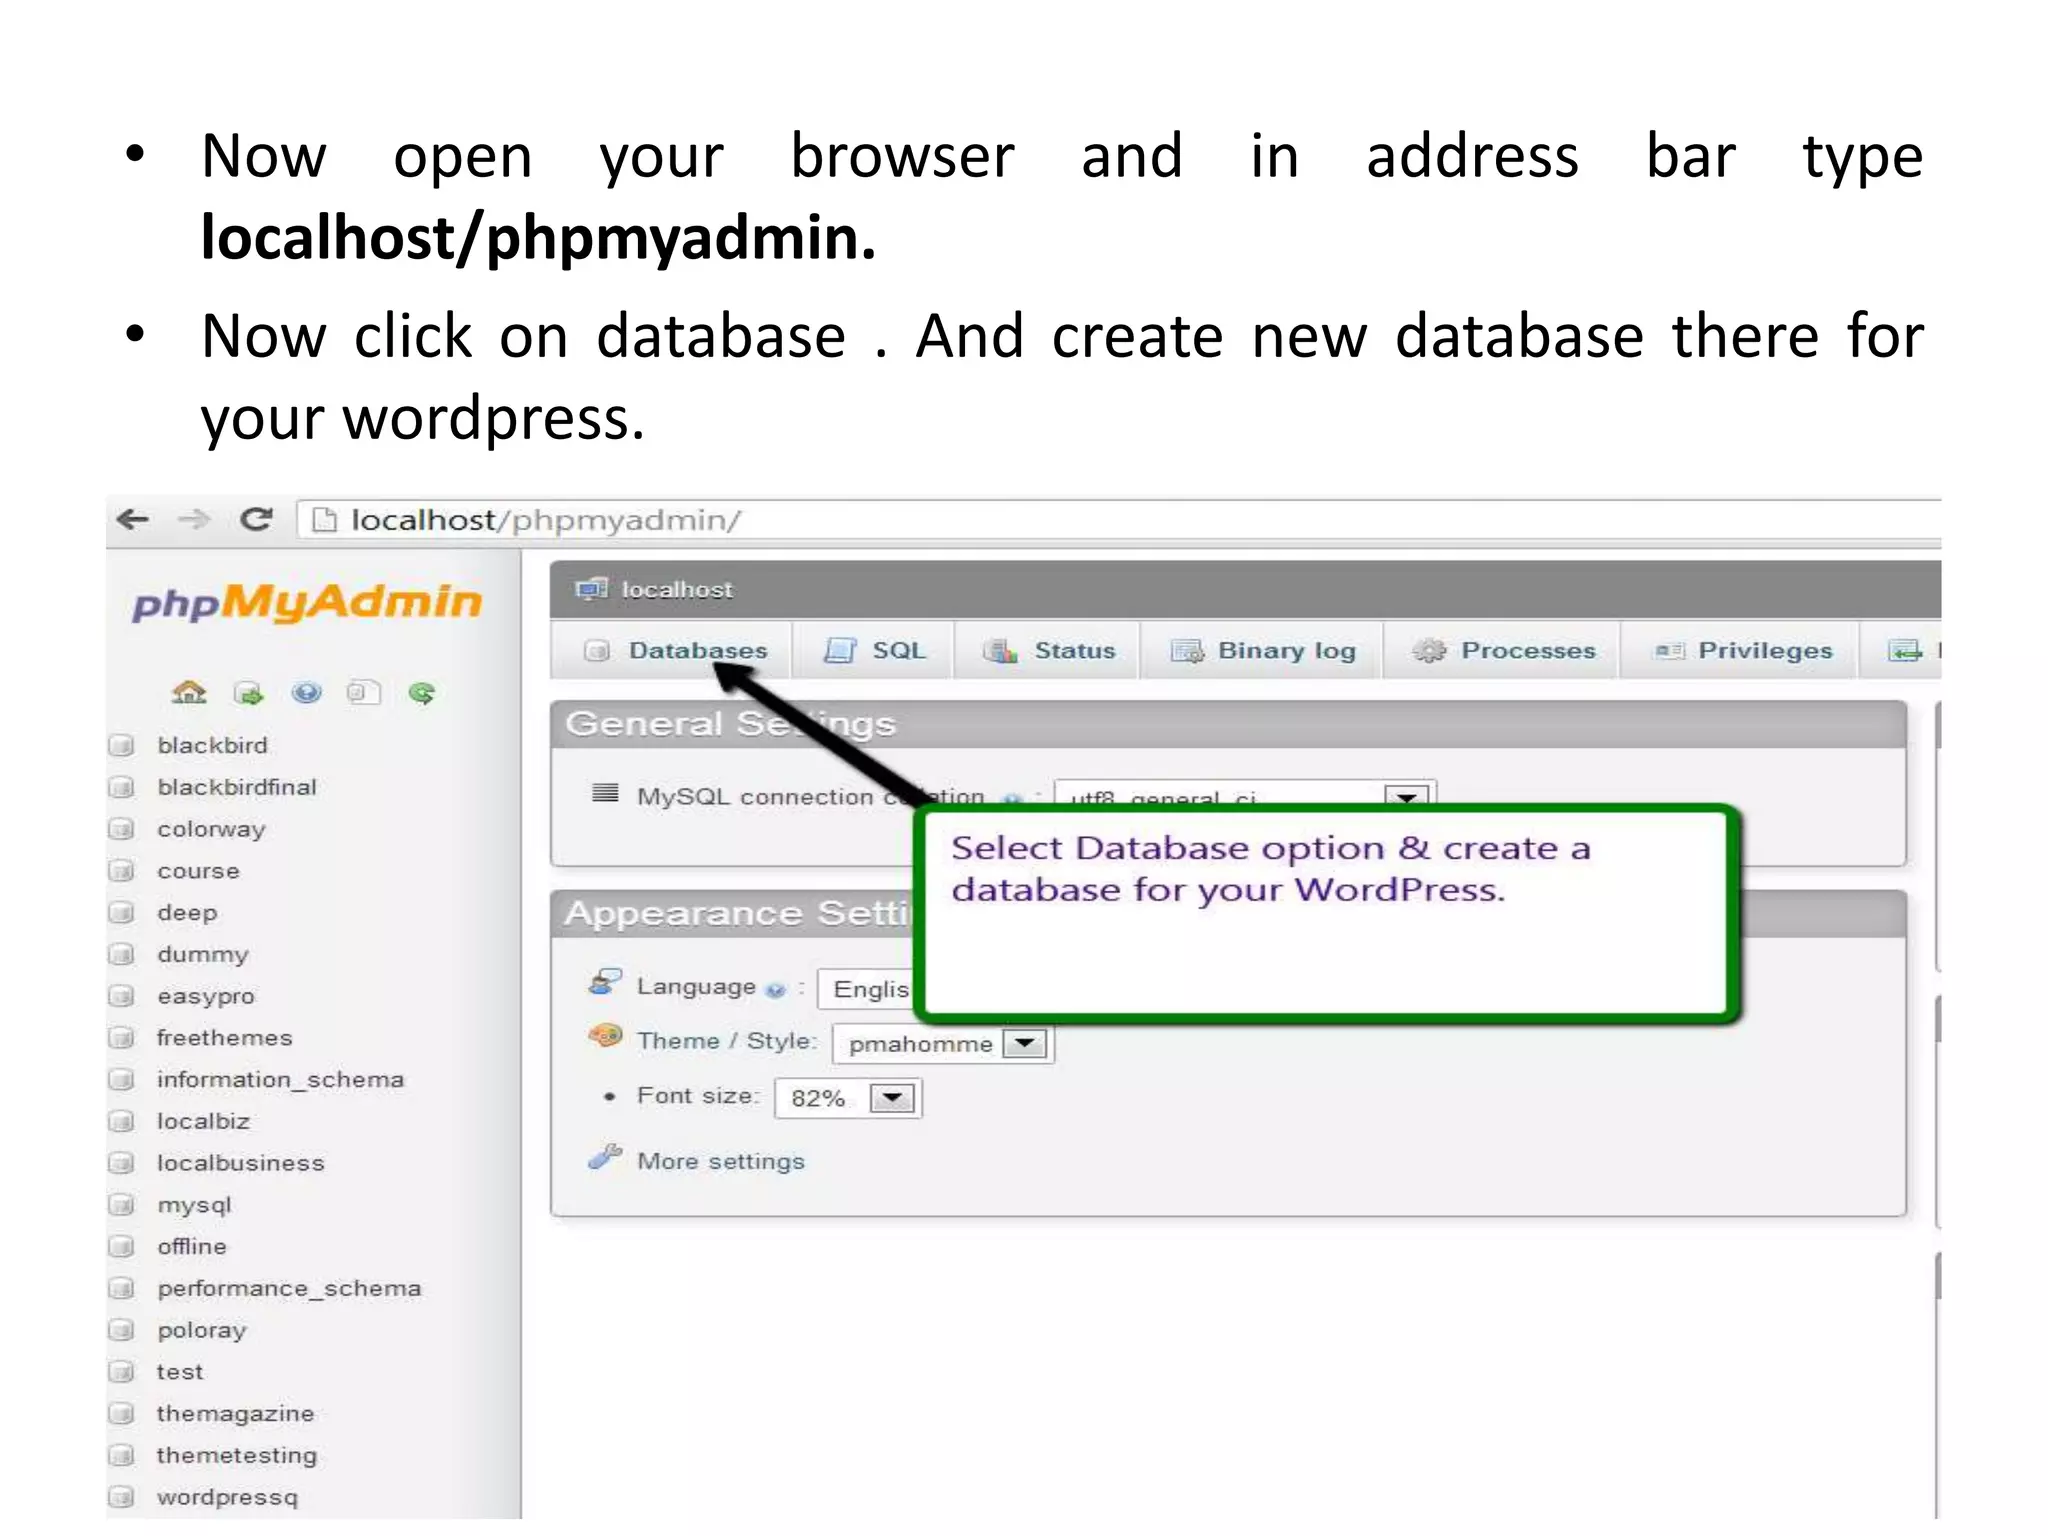Click the database icon beside offline
The height and width of the screenshot is (1536, 2048).
coord(122,1247)
